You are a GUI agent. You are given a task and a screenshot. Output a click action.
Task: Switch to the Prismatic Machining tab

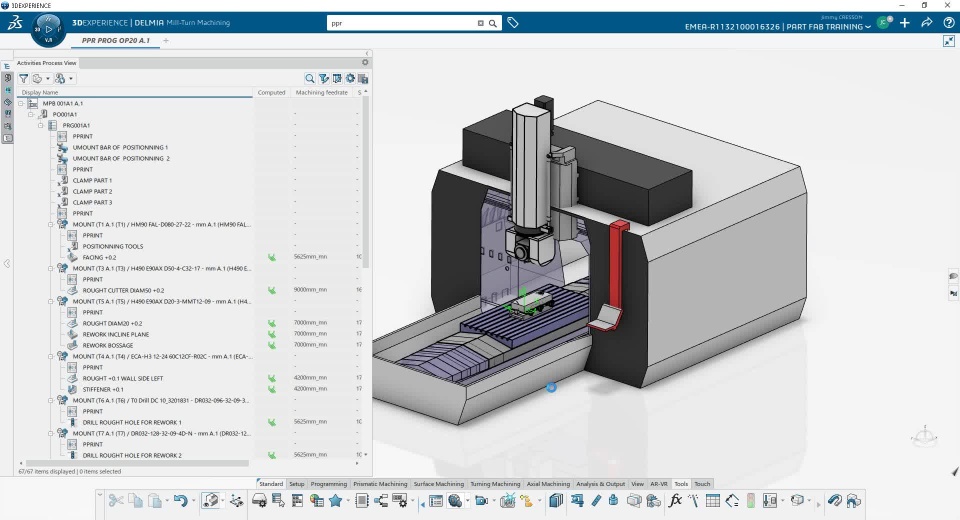380,484
